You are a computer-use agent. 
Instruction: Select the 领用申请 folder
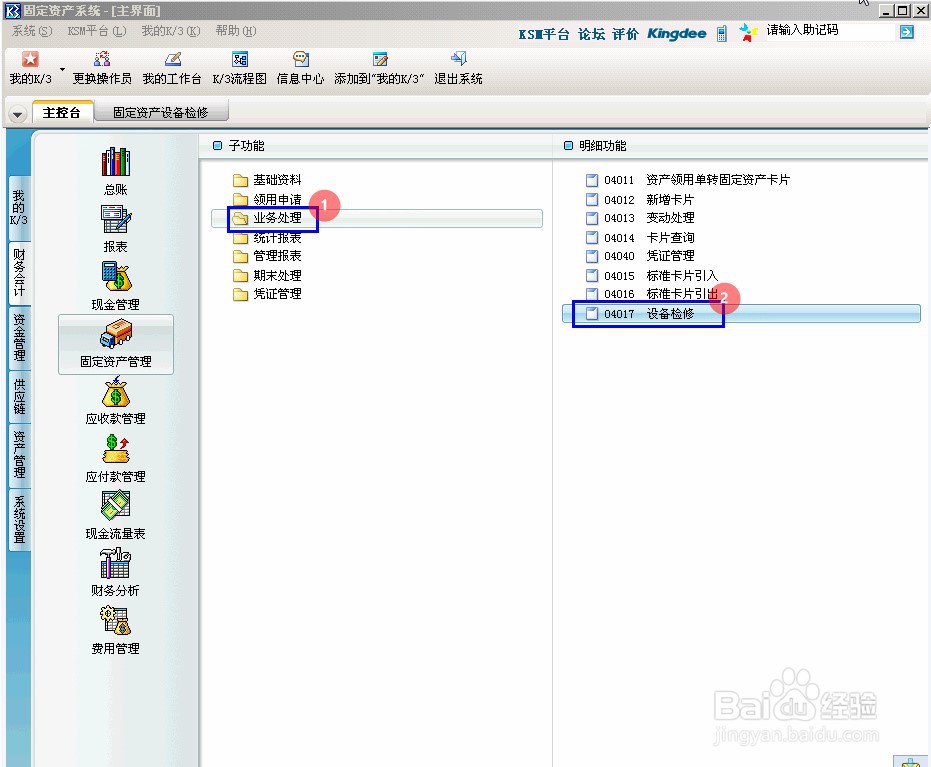(267, 199)
